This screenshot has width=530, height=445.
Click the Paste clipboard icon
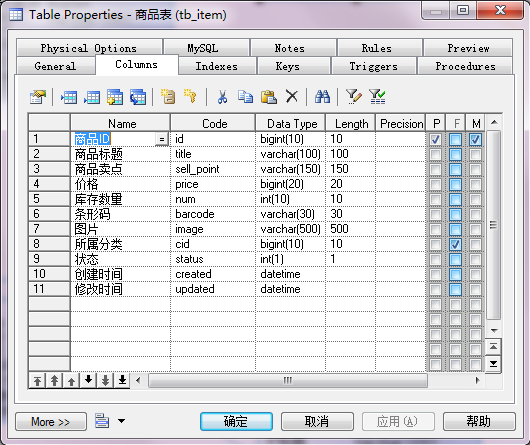tap(269, 97)
